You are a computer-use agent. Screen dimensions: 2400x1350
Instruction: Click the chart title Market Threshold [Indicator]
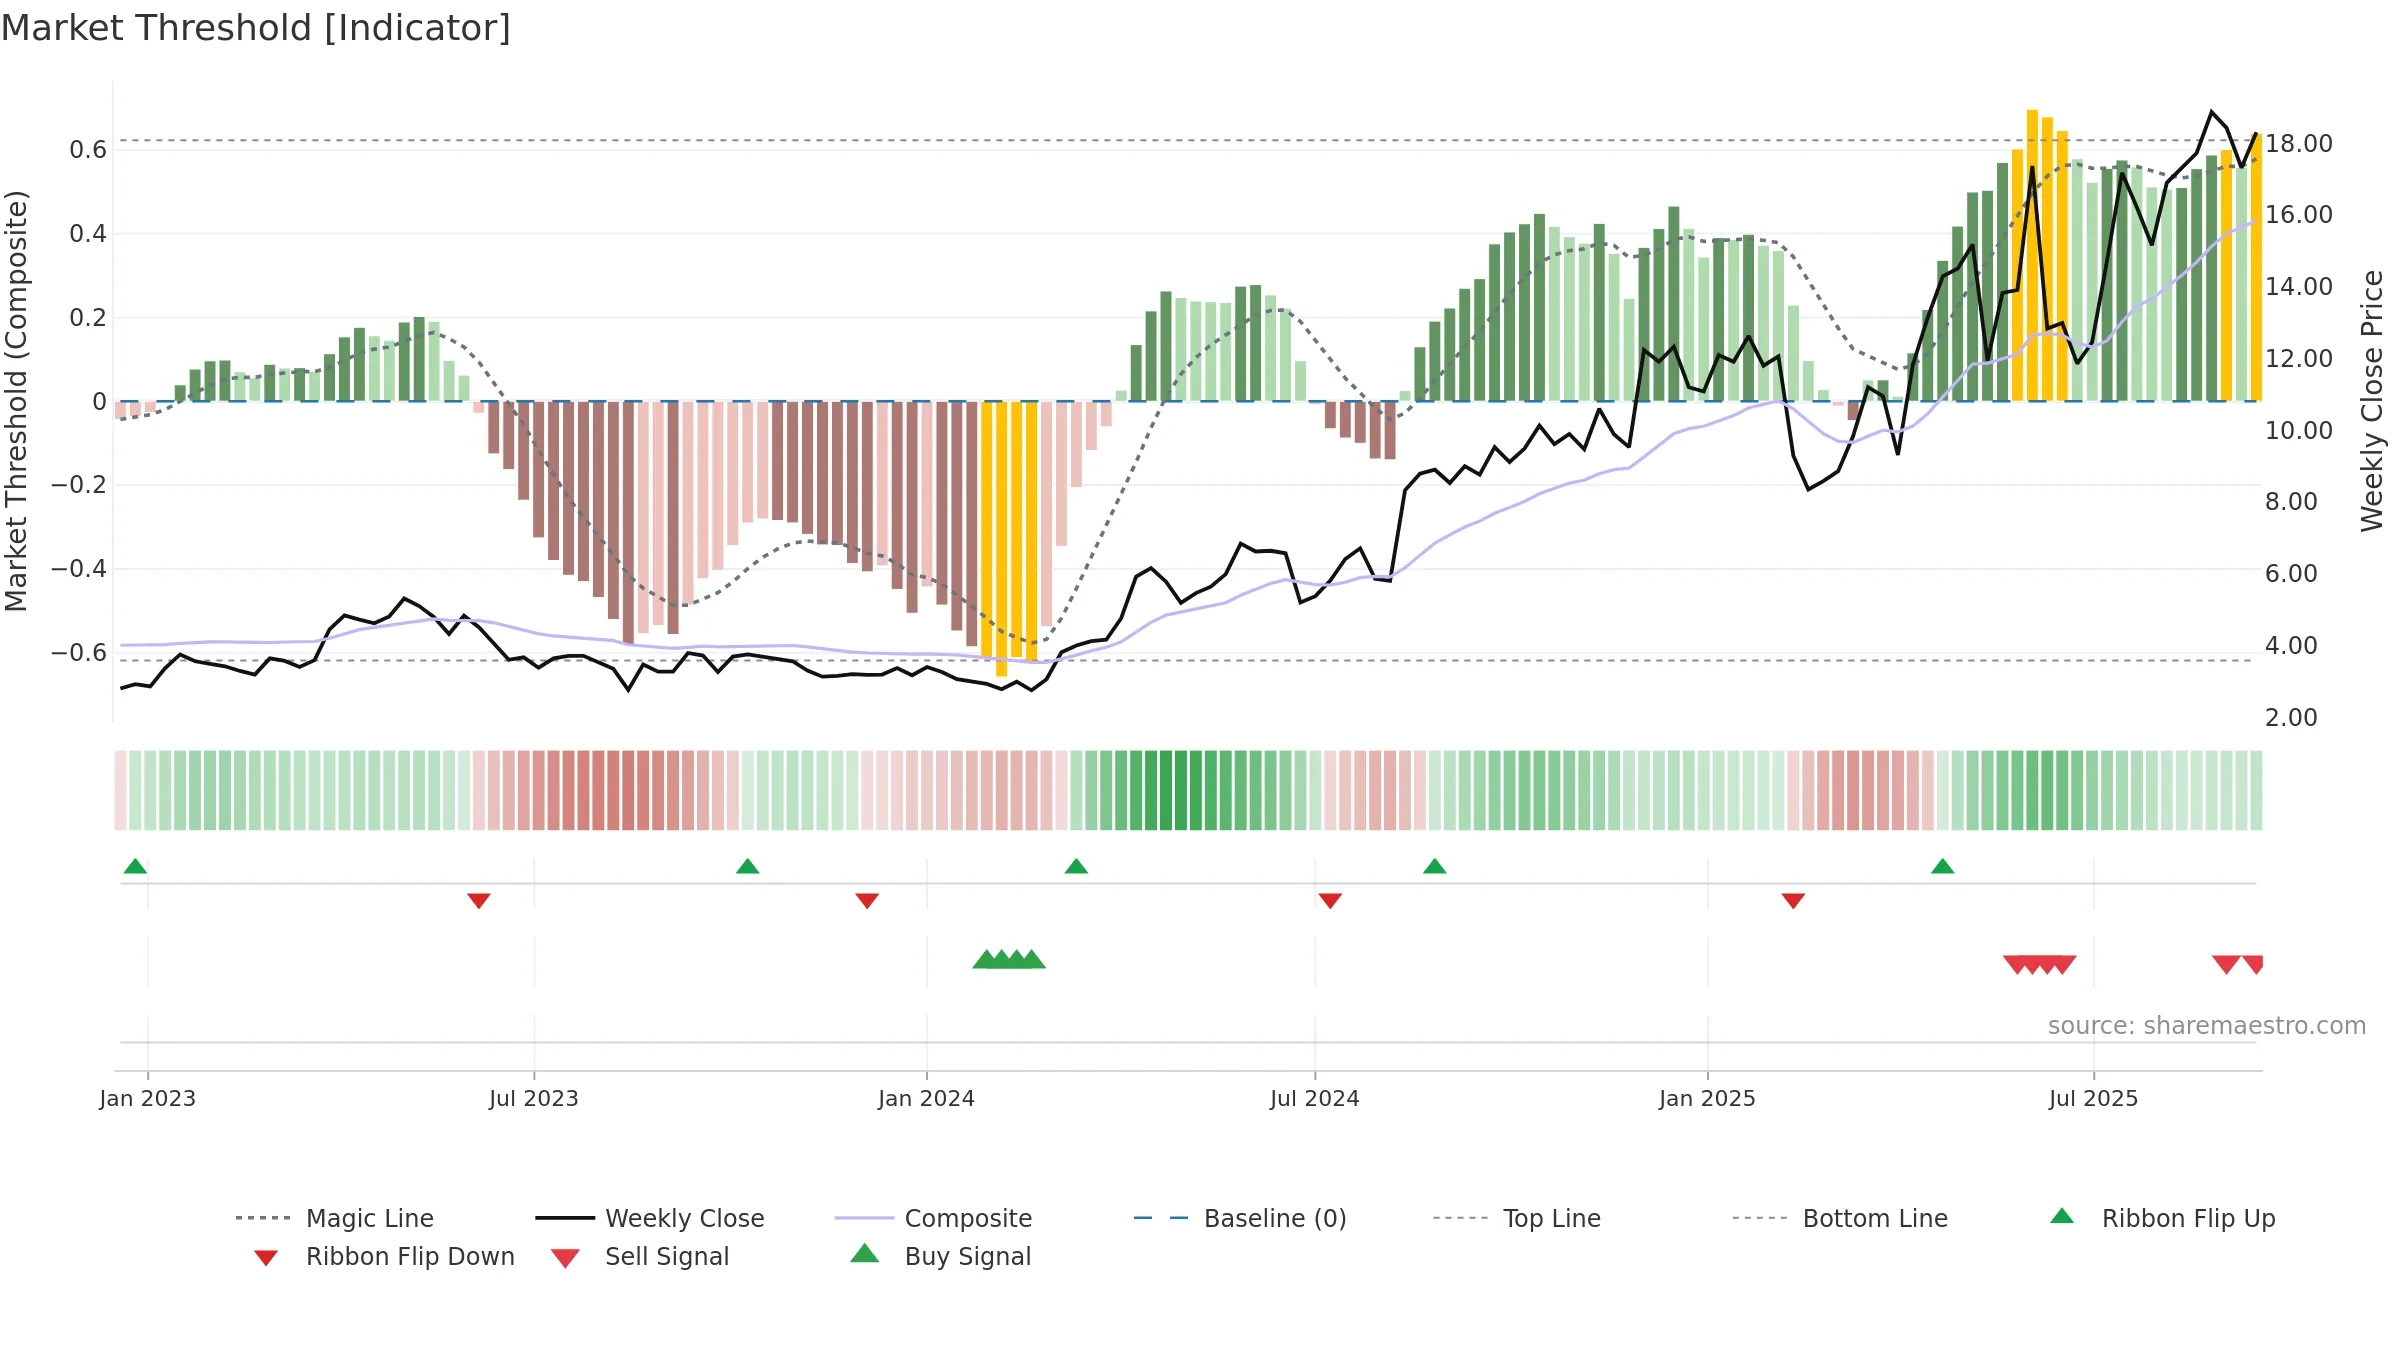click(256, 28)
